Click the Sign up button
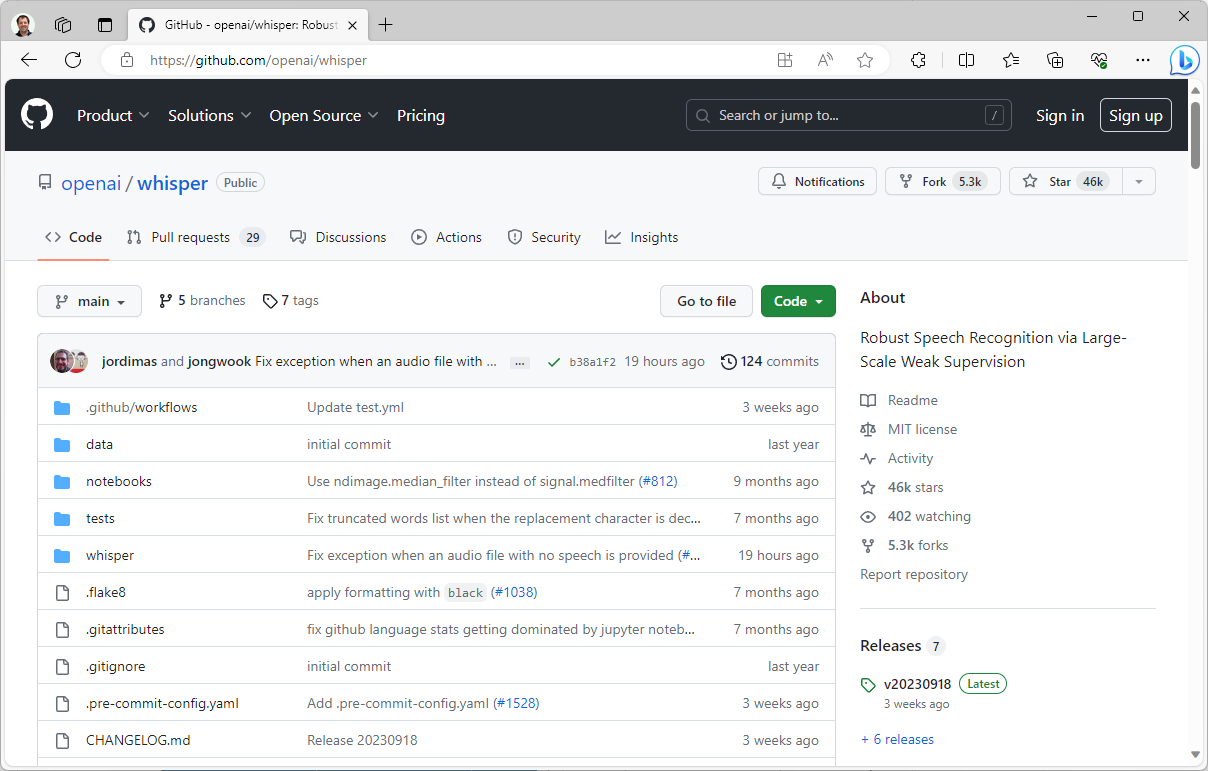The width and height of the screenshot is (1208, 771). pos(1135,115)
